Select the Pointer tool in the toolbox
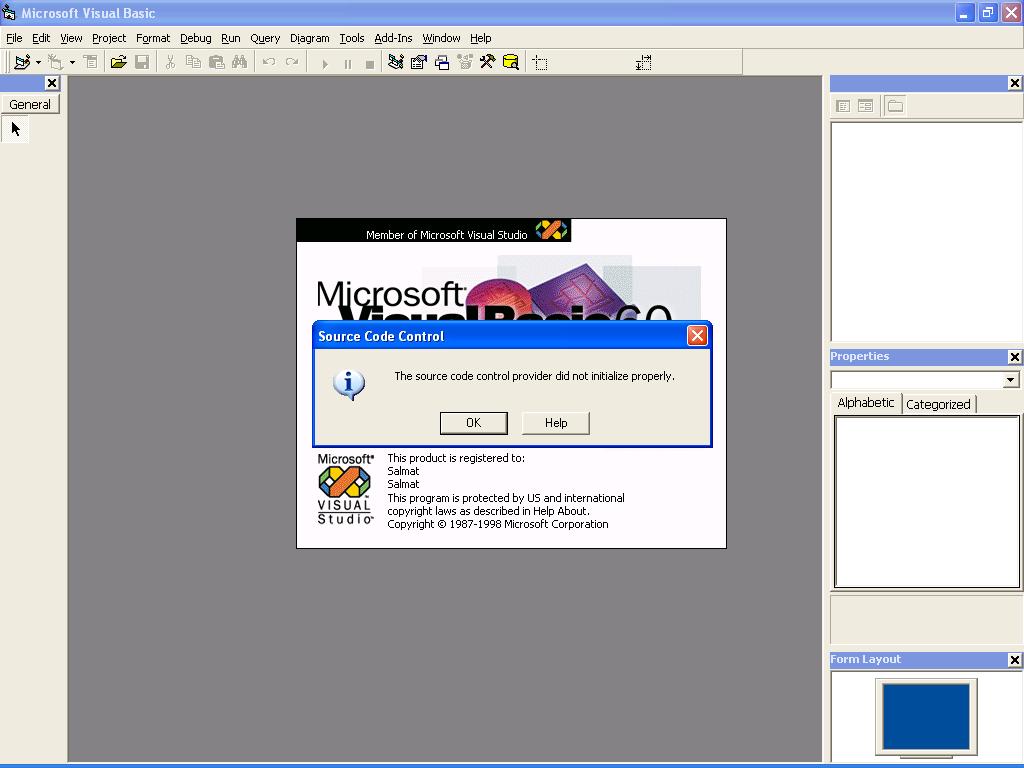This screenshot has width=1024, height=768. [x=16, y=129]
